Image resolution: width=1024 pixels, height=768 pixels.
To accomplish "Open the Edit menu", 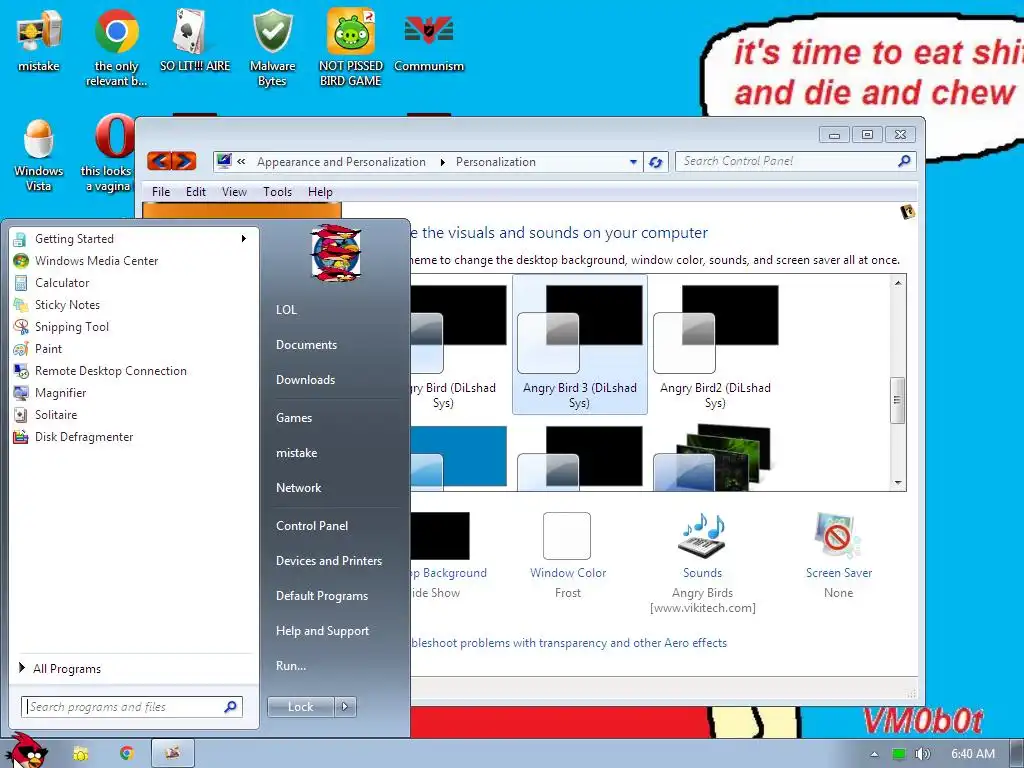I will 195,192.
